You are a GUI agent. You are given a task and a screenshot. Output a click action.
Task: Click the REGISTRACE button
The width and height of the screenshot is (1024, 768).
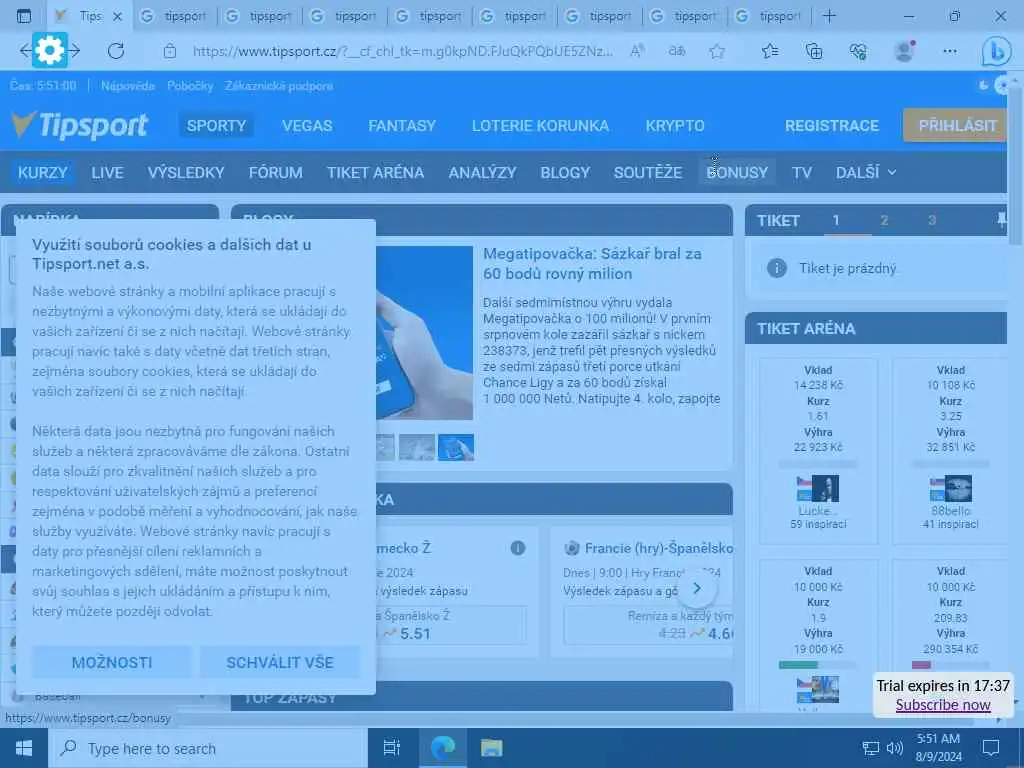[832, 125]
